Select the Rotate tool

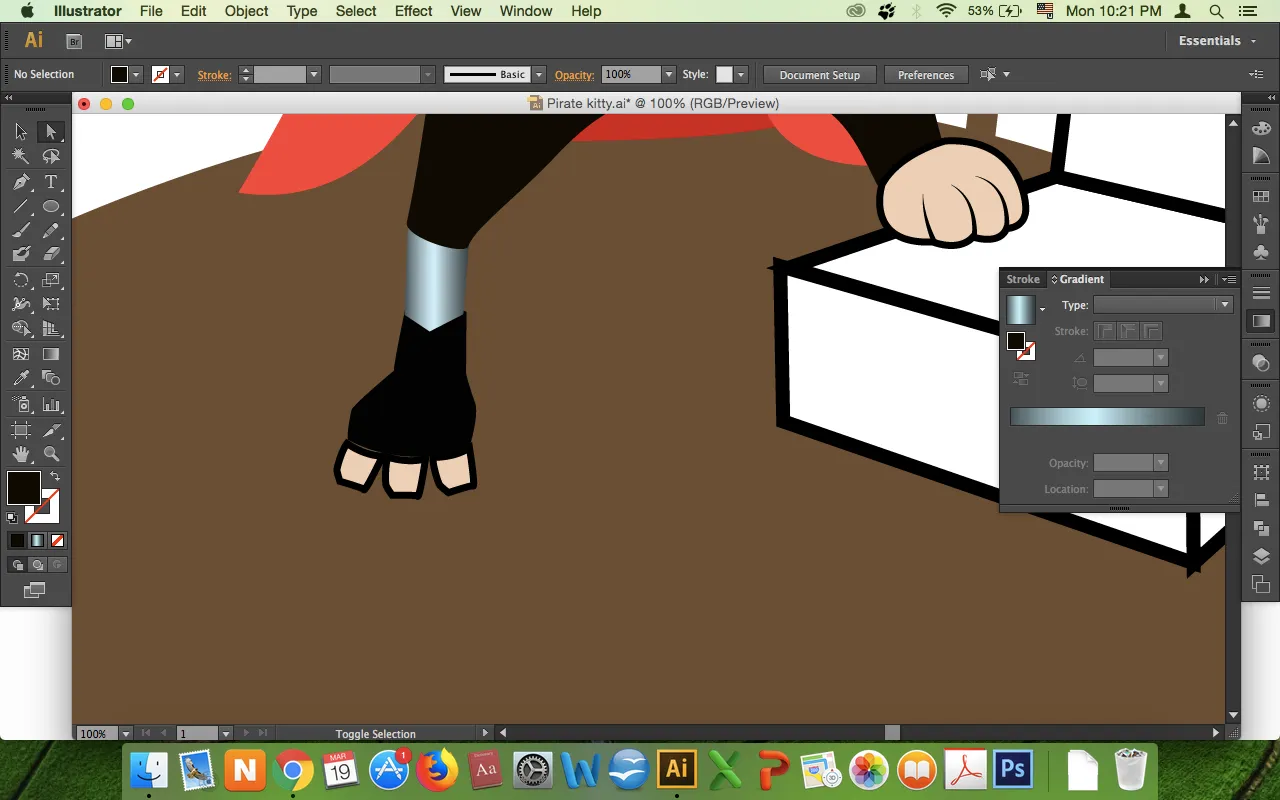(x=21, y=281)
